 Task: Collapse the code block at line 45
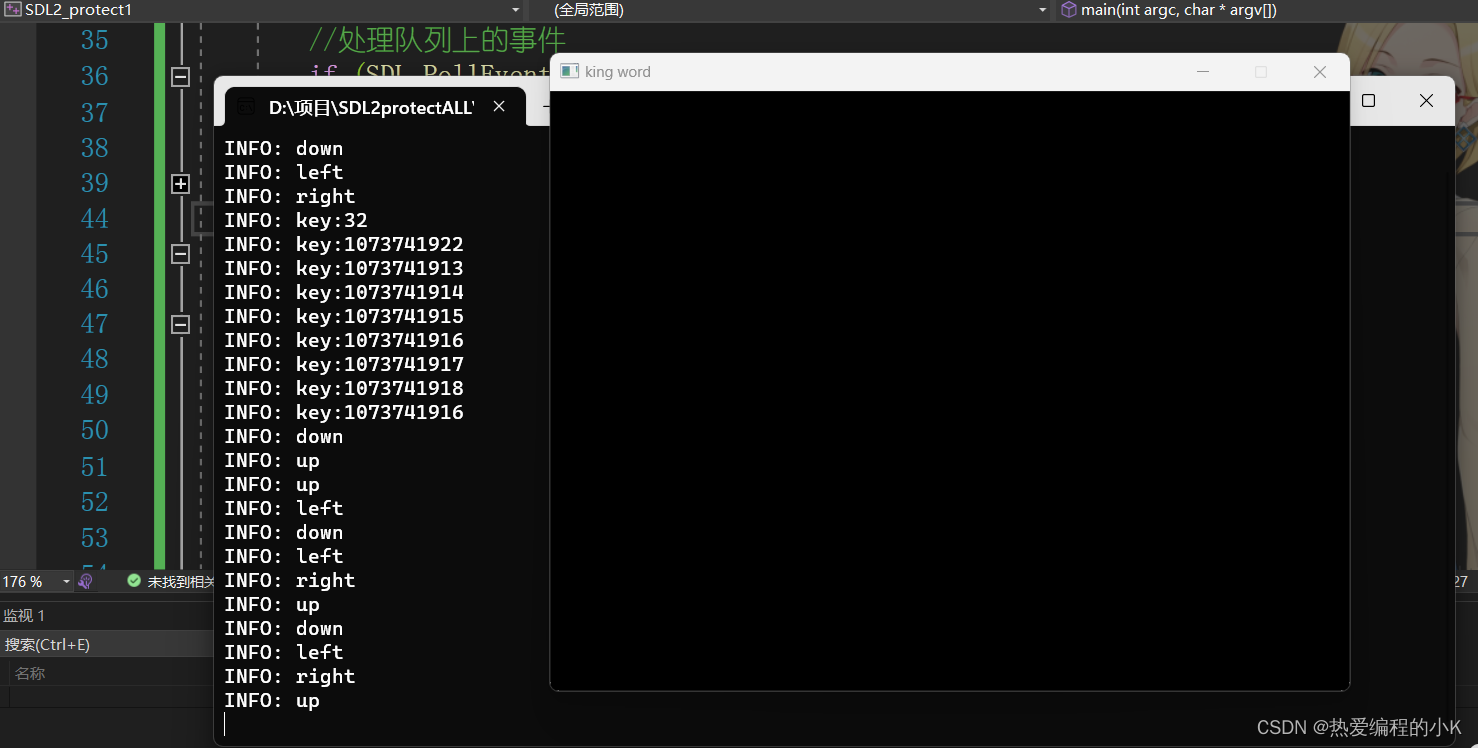(180, 254)
